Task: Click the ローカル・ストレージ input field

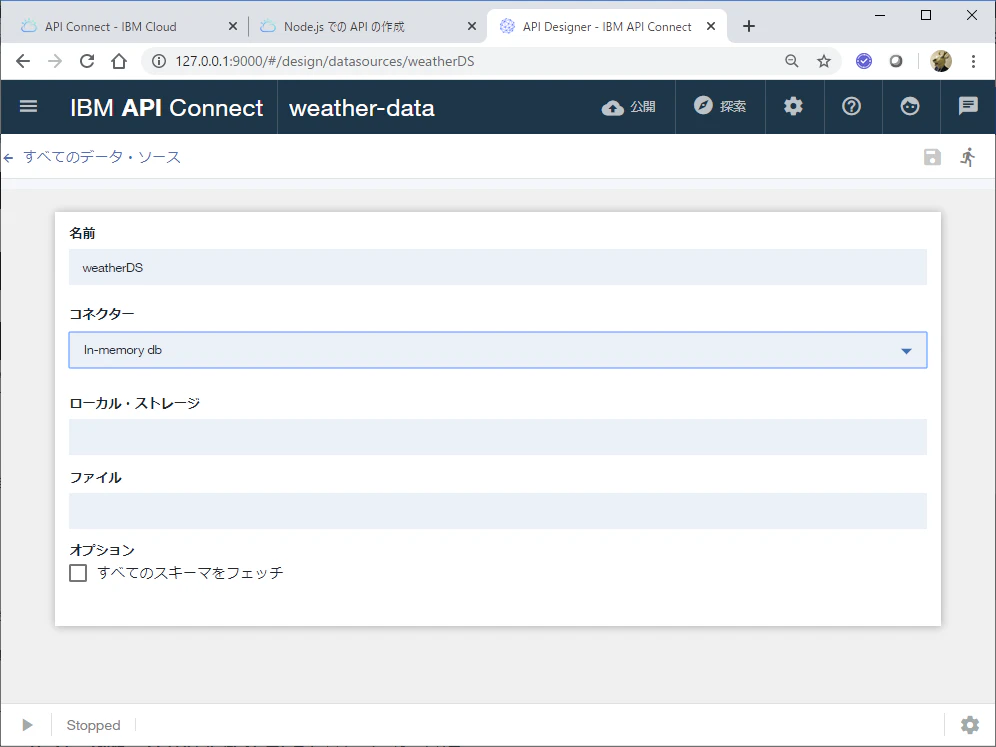Action: pos(498,437)
